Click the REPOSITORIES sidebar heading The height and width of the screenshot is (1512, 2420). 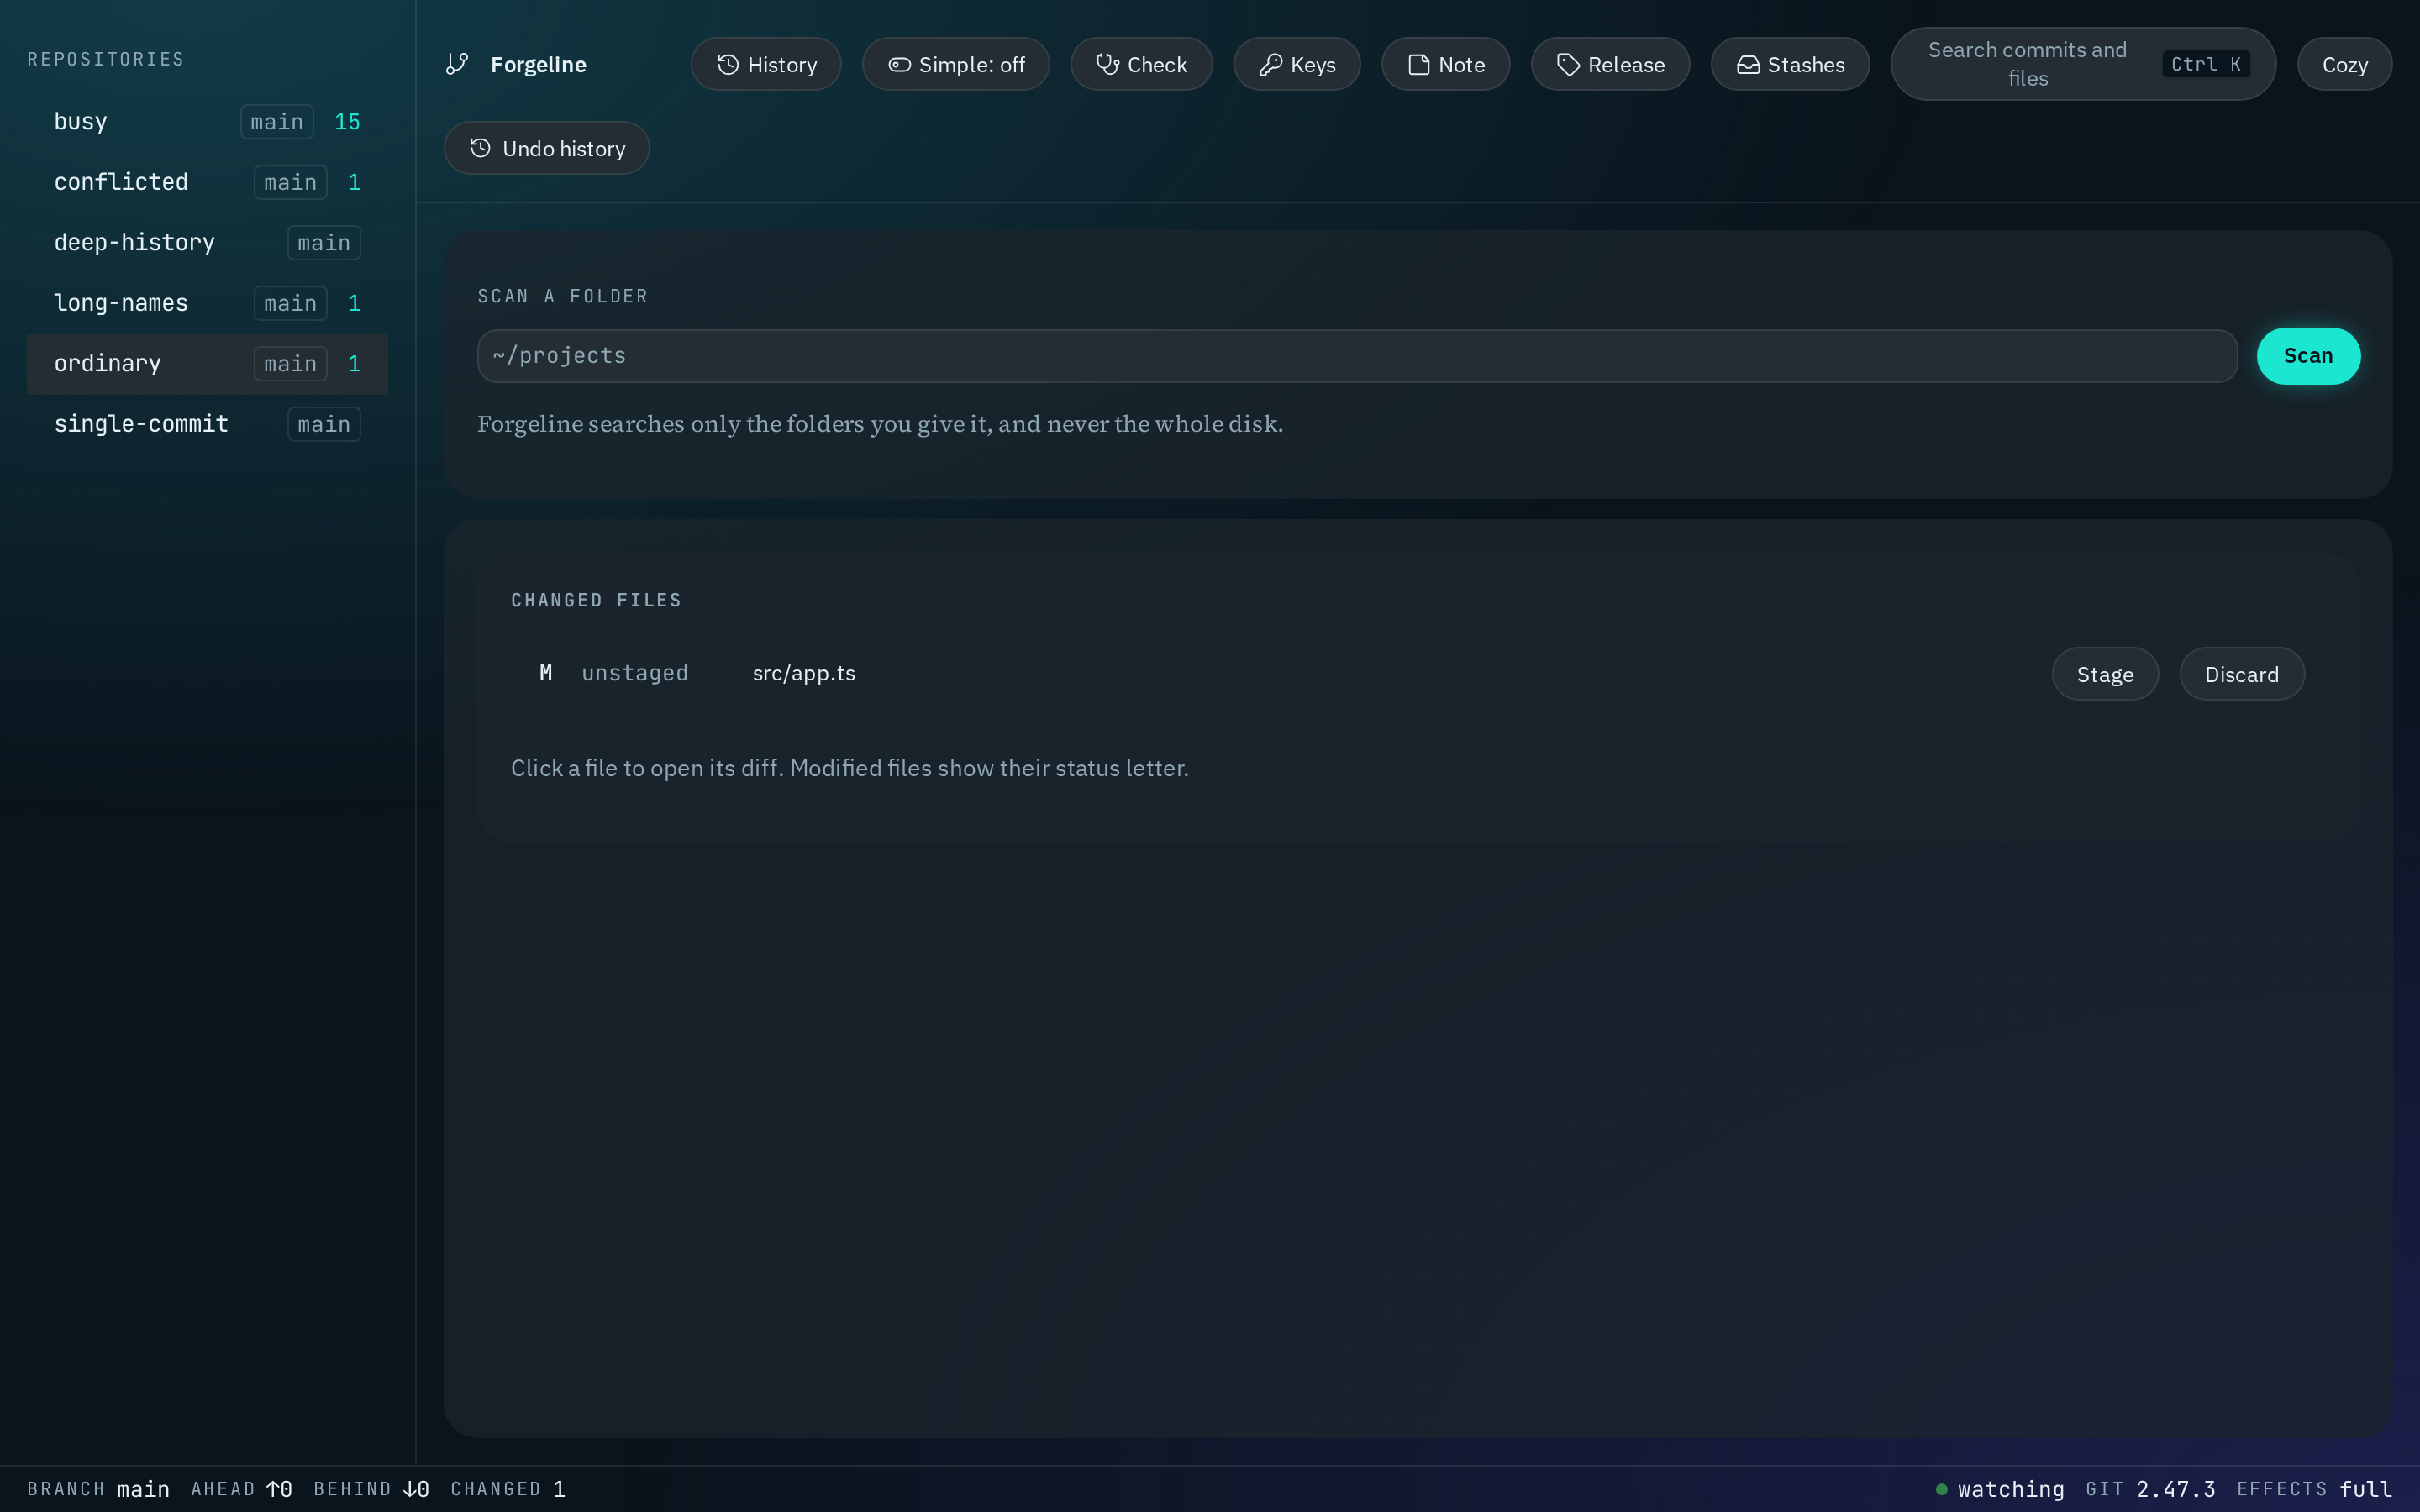pyautogui.click(x=106, y=59)
